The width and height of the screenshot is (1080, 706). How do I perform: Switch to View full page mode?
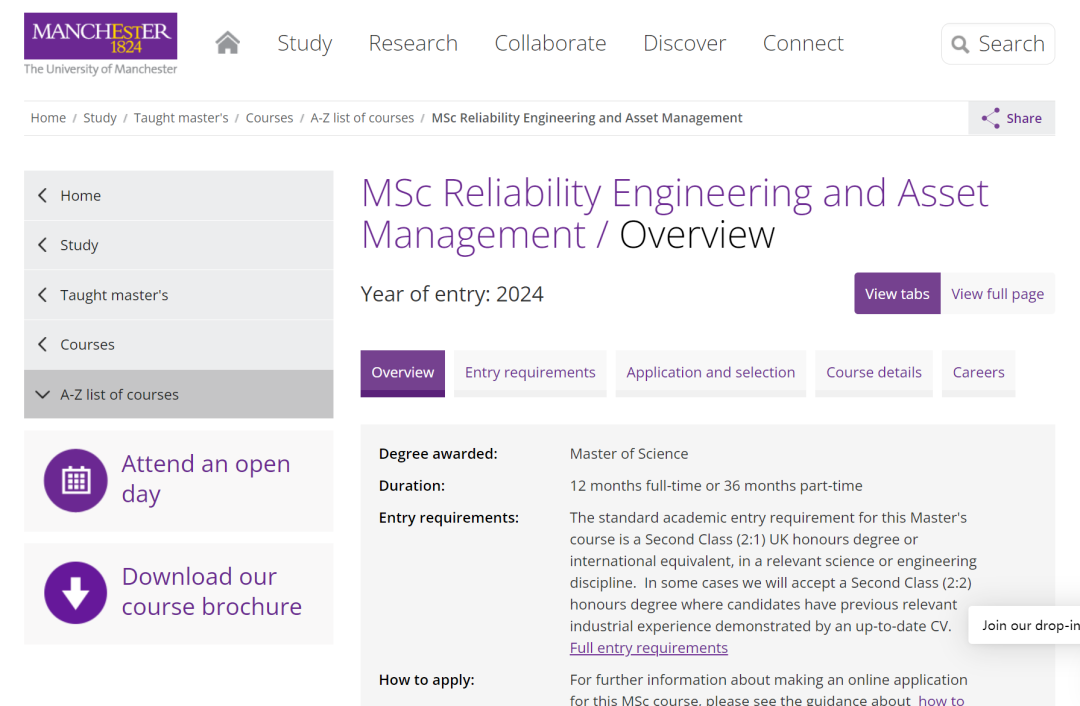[997, 293]
